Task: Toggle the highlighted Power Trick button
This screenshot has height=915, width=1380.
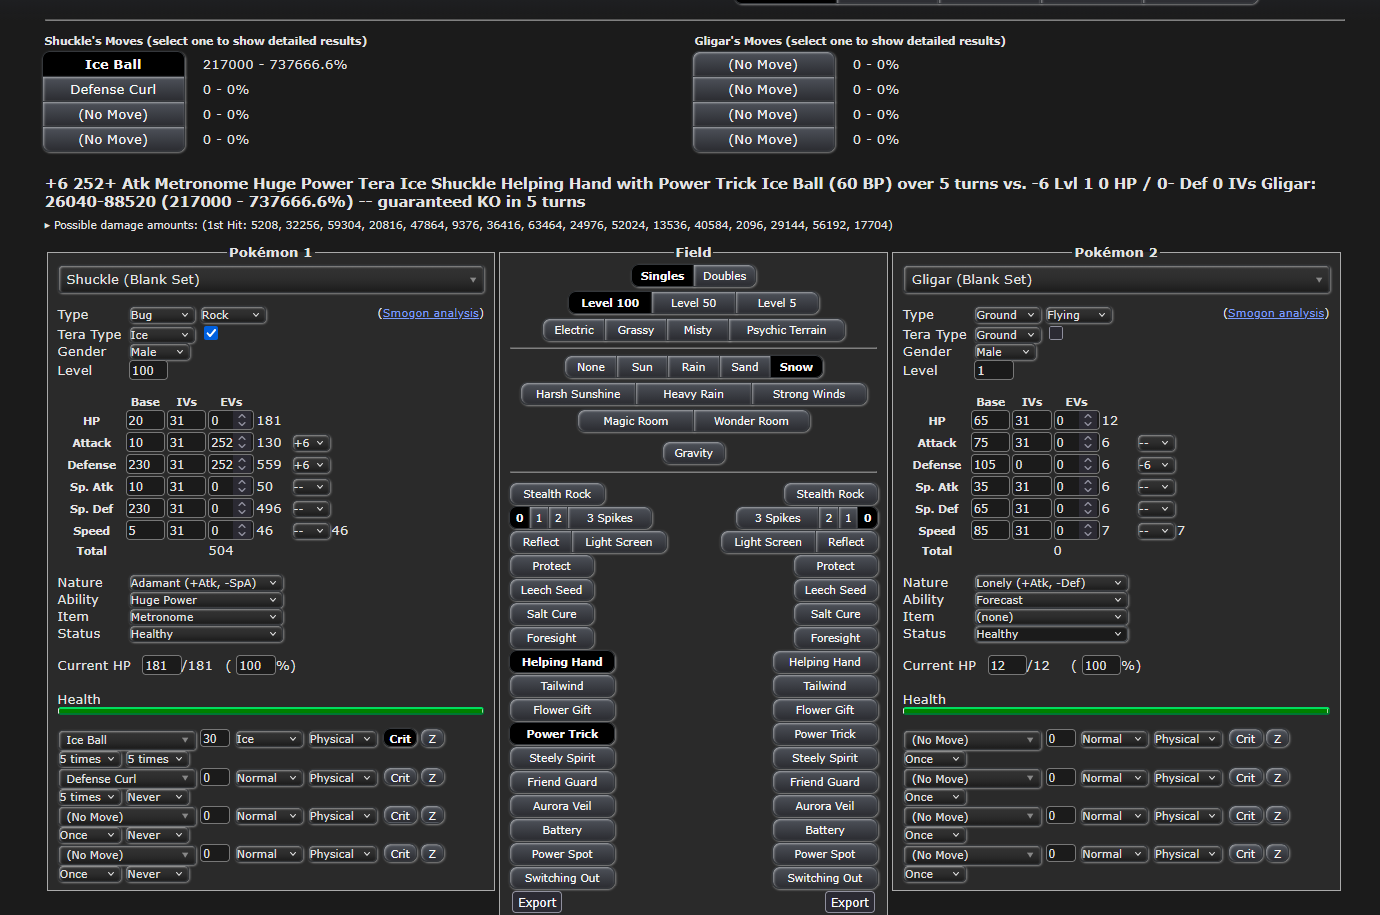Action: click(562, 734)
